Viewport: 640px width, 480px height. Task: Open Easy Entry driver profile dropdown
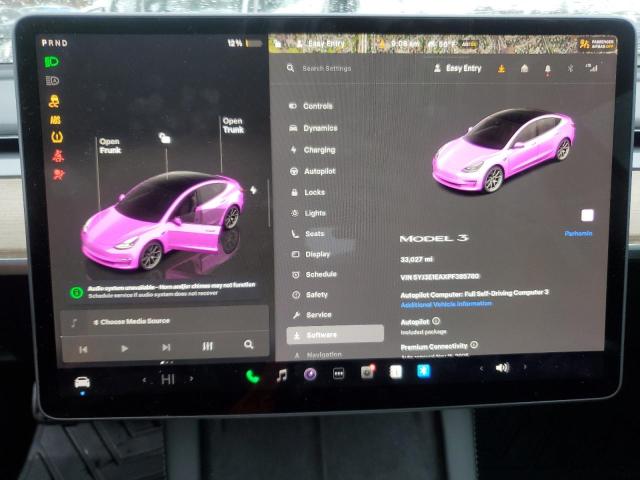coord(457,69)
